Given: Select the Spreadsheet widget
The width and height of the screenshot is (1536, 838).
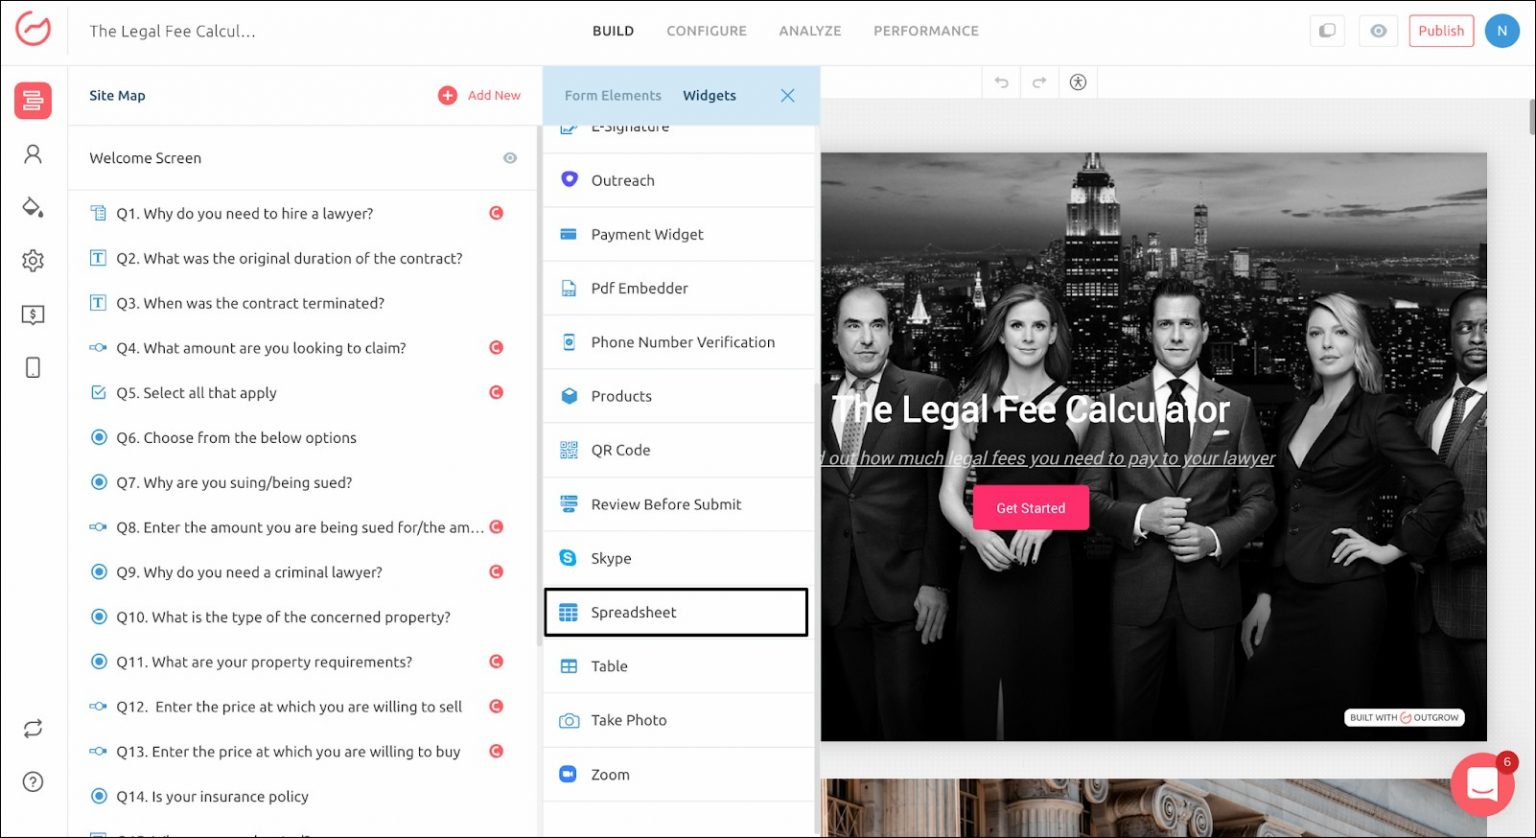Looking at the screenshot, I should pos(676,612).
